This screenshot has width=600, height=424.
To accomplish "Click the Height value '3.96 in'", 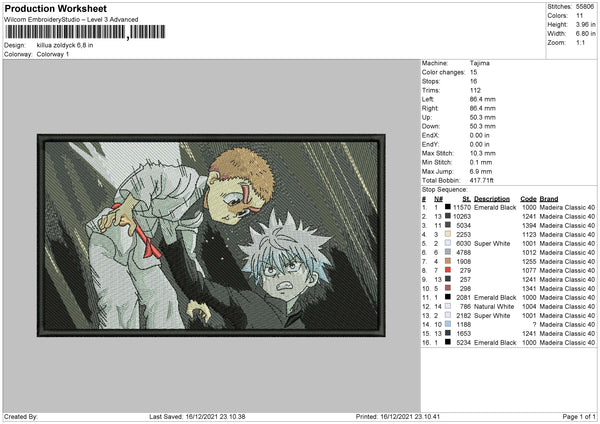I will pos(585,24).
